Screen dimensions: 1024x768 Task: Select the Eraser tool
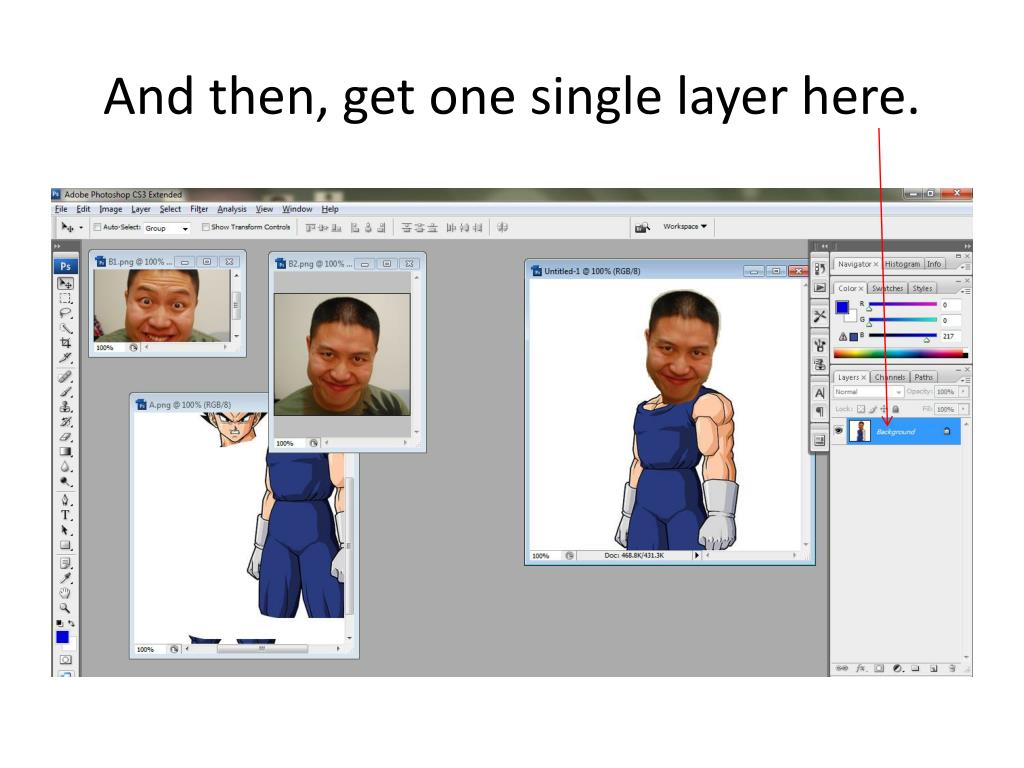[65, 437]
